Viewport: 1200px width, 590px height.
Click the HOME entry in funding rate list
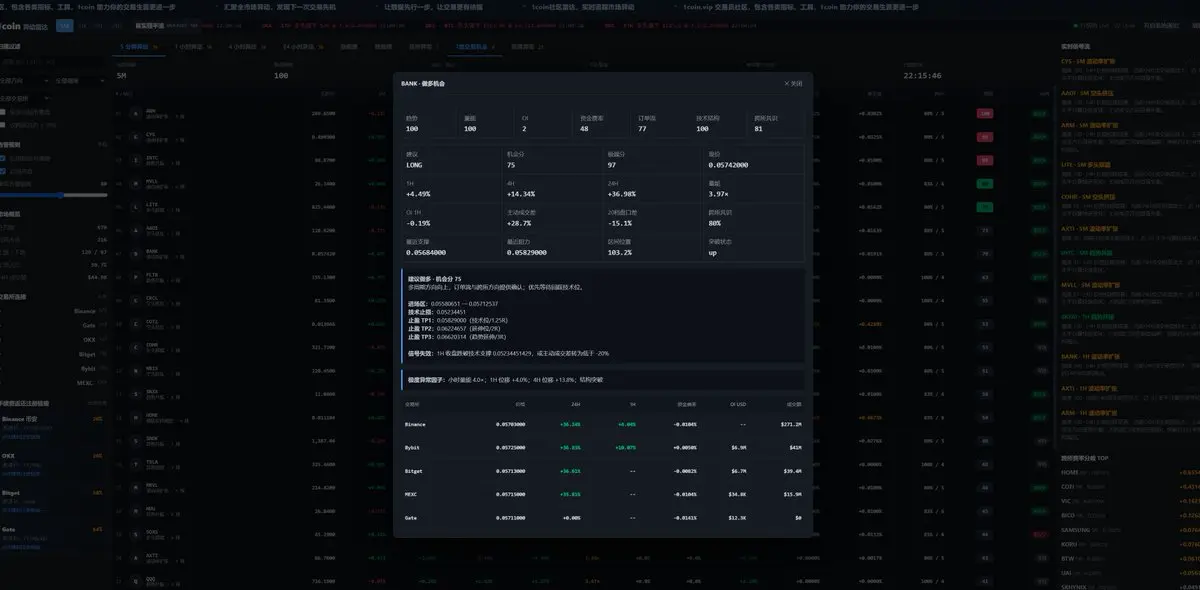tap(1130, 471)
